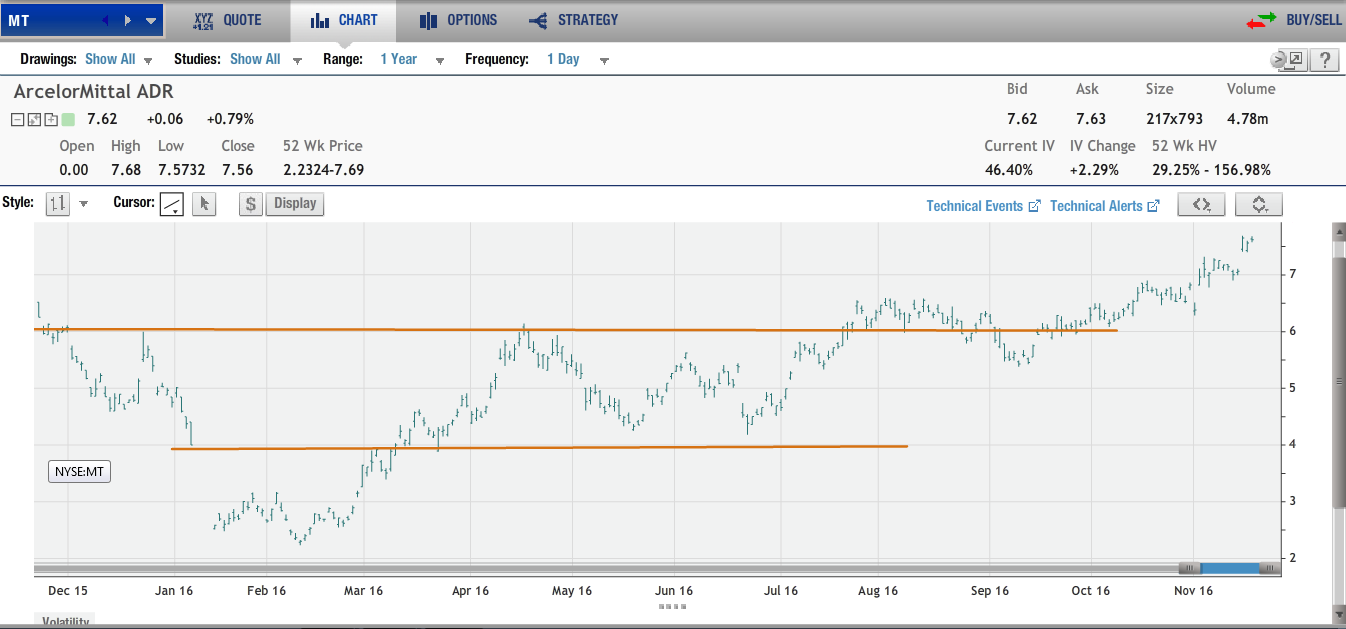Image resolution: width=1346 pixels, height=629 pixels.
Task: Click the left handle of the range slider
Action: click(1189, 568)
